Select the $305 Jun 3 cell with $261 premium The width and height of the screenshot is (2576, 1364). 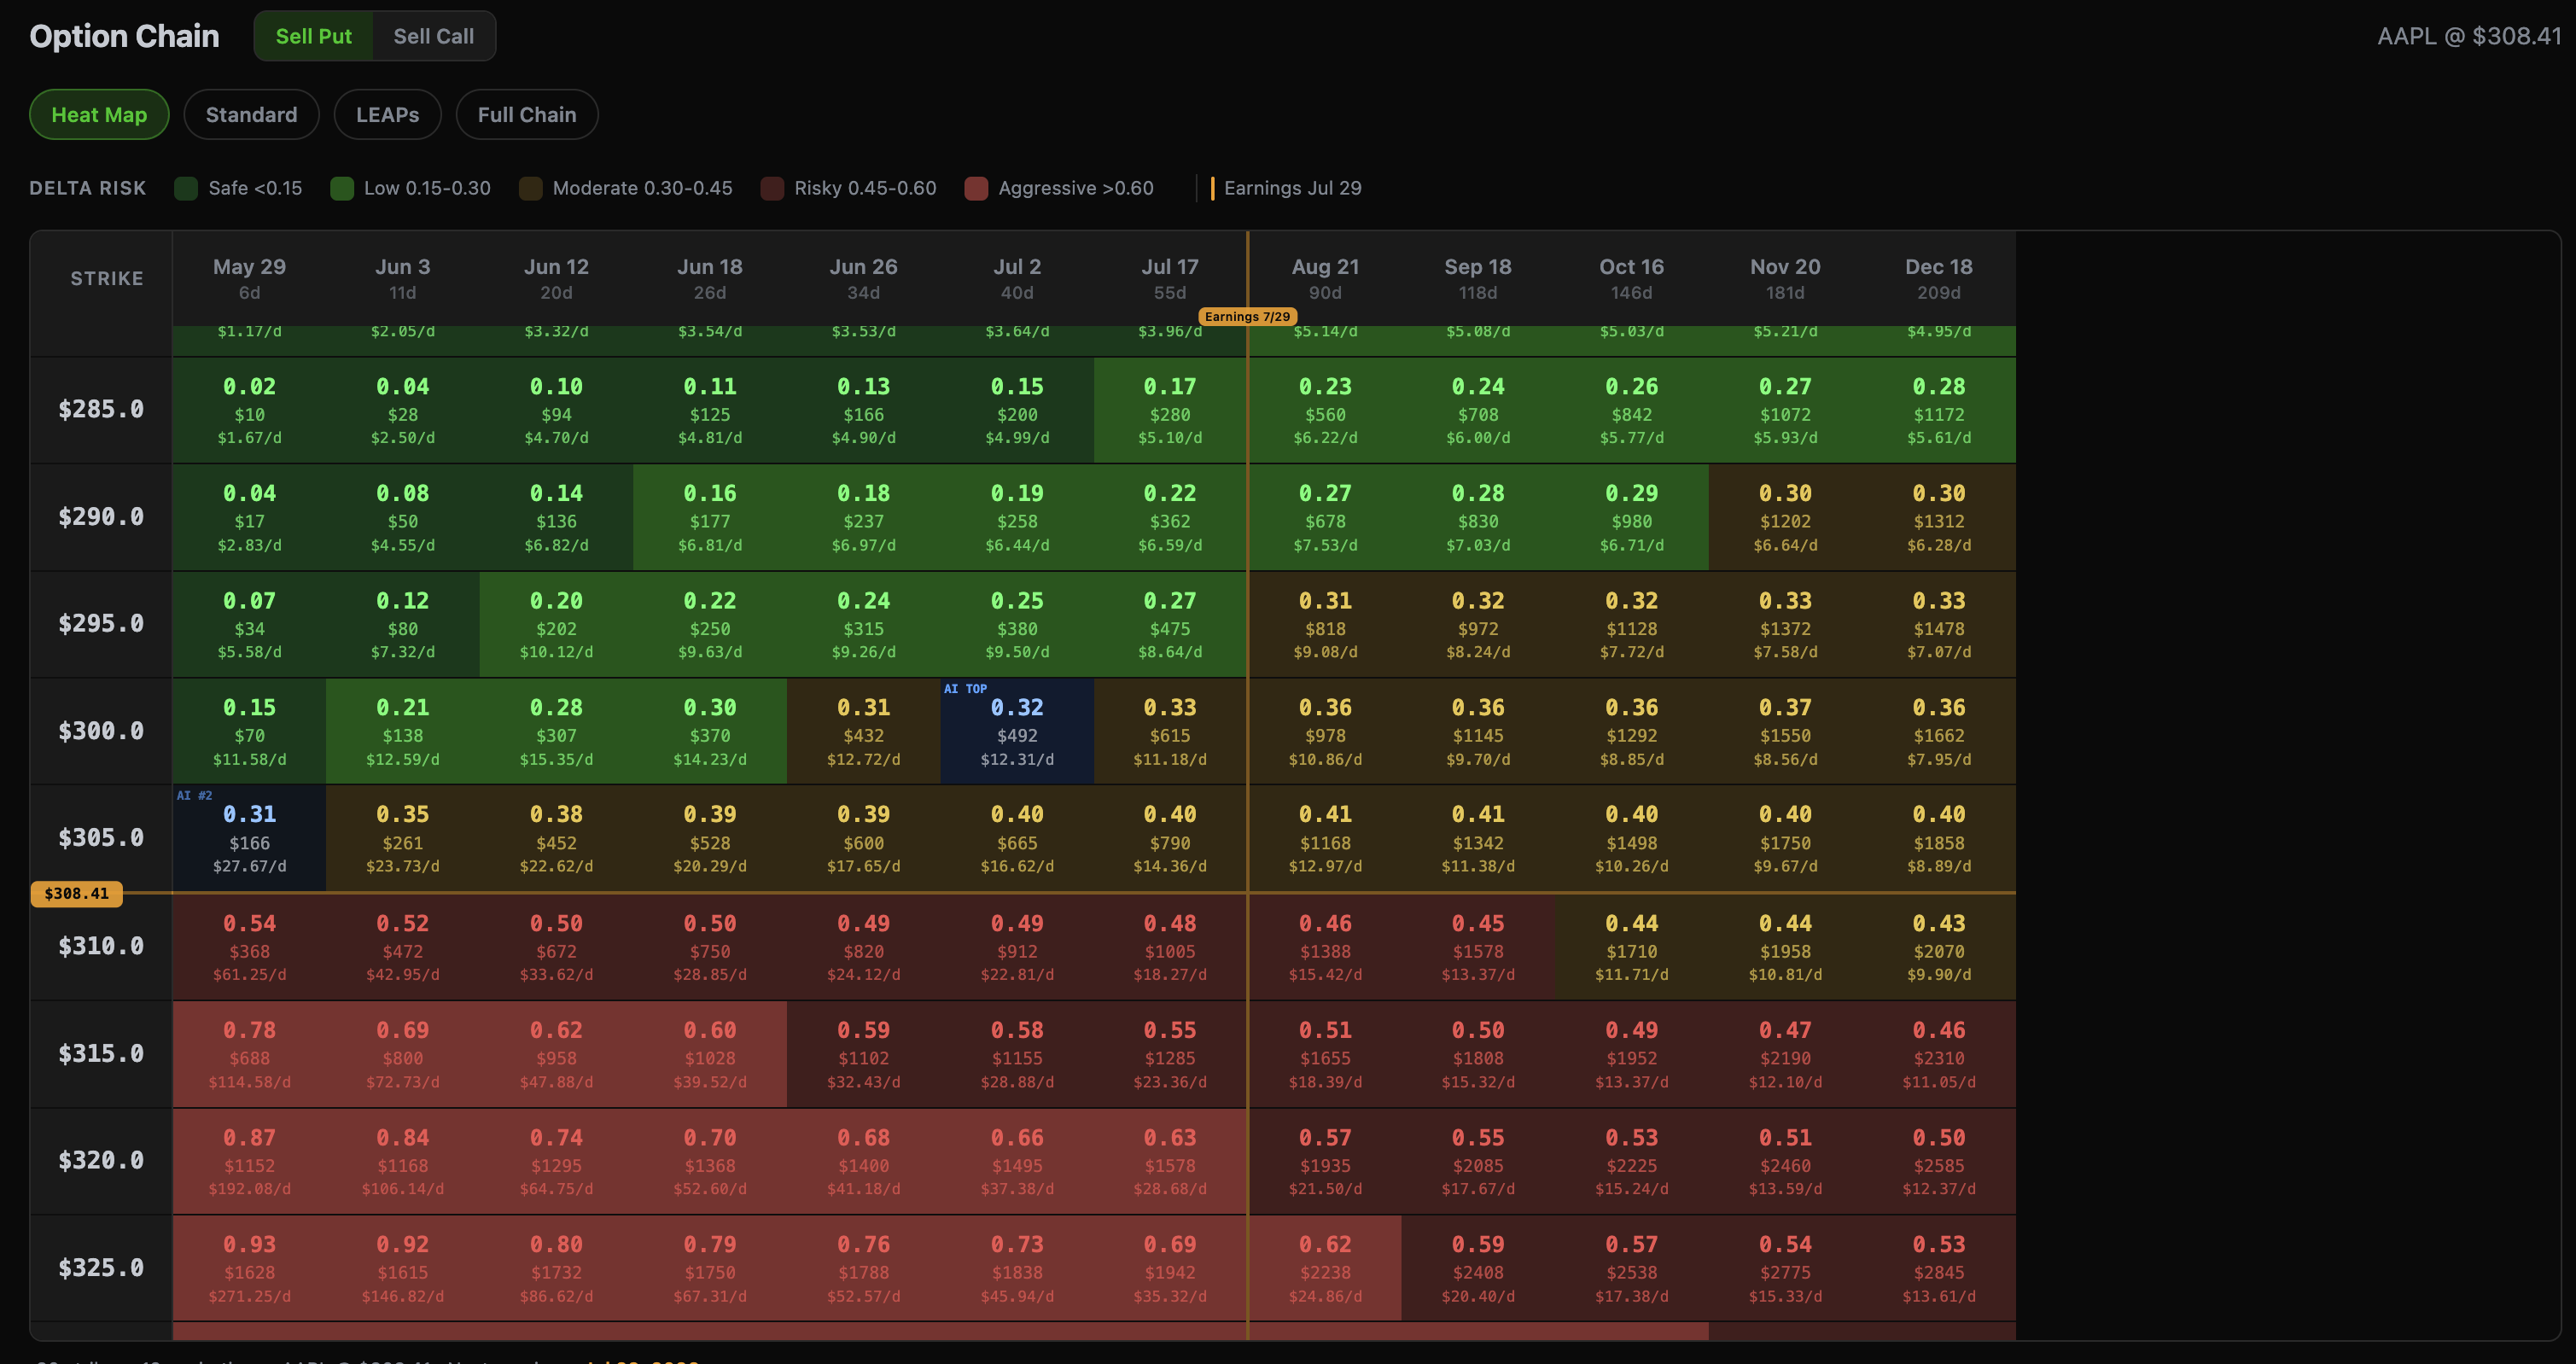403,839
